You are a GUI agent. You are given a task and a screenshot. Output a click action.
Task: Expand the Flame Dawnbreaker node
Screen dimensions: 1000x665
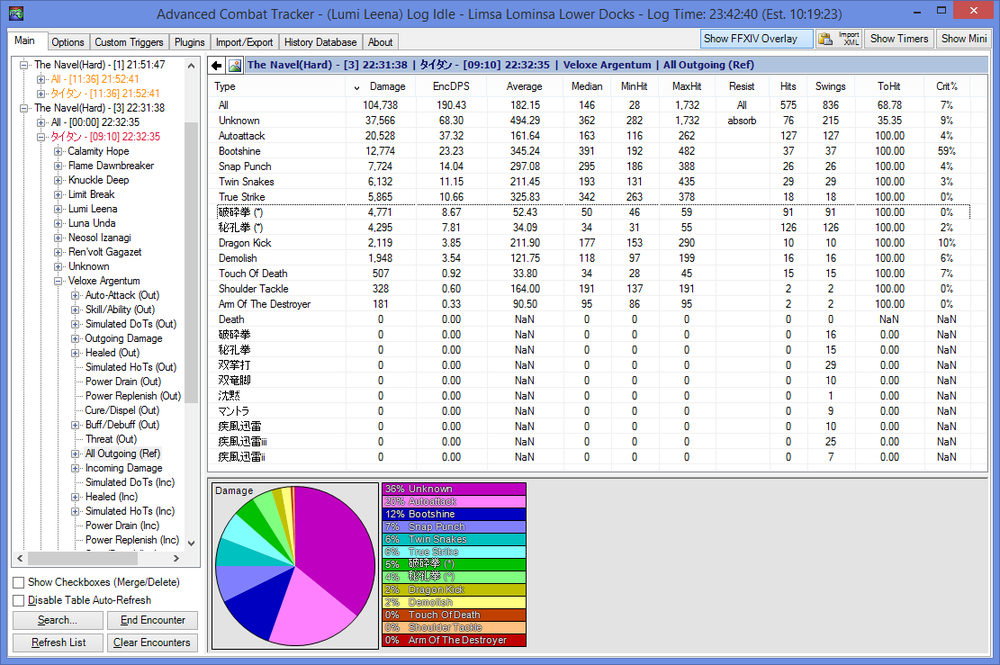[58, 166]
